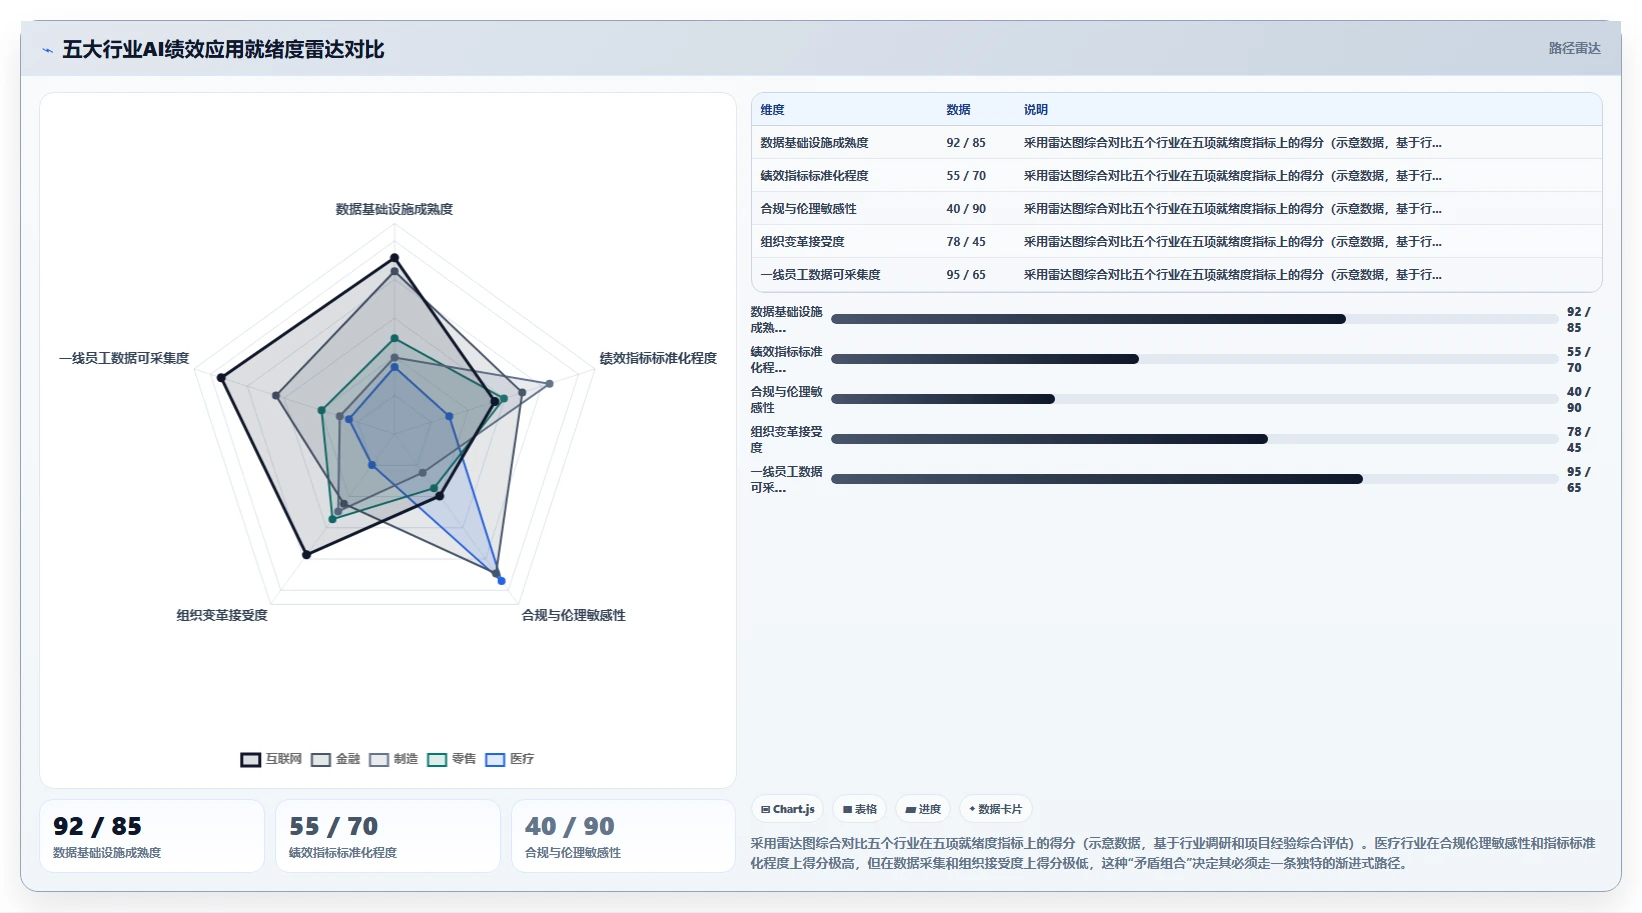
Task: Click the 维度 column header
Action: pyautogui.click(x=772, y=110)
